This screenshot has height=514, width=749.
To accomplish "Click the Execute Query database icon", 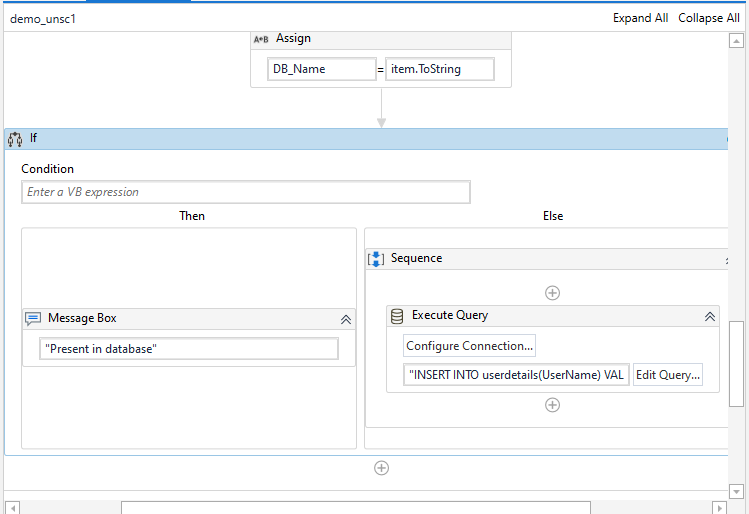I will tap(397, 316).
